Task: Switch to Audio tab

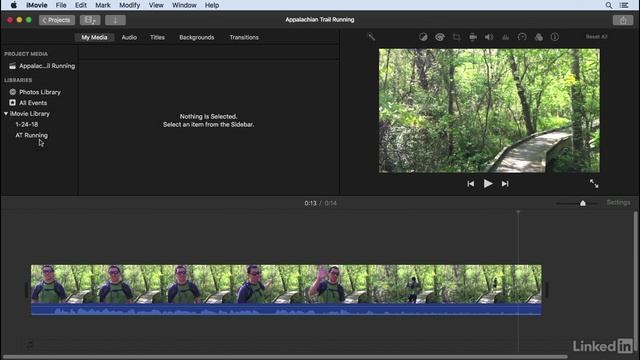Action: tap(129, 37)
